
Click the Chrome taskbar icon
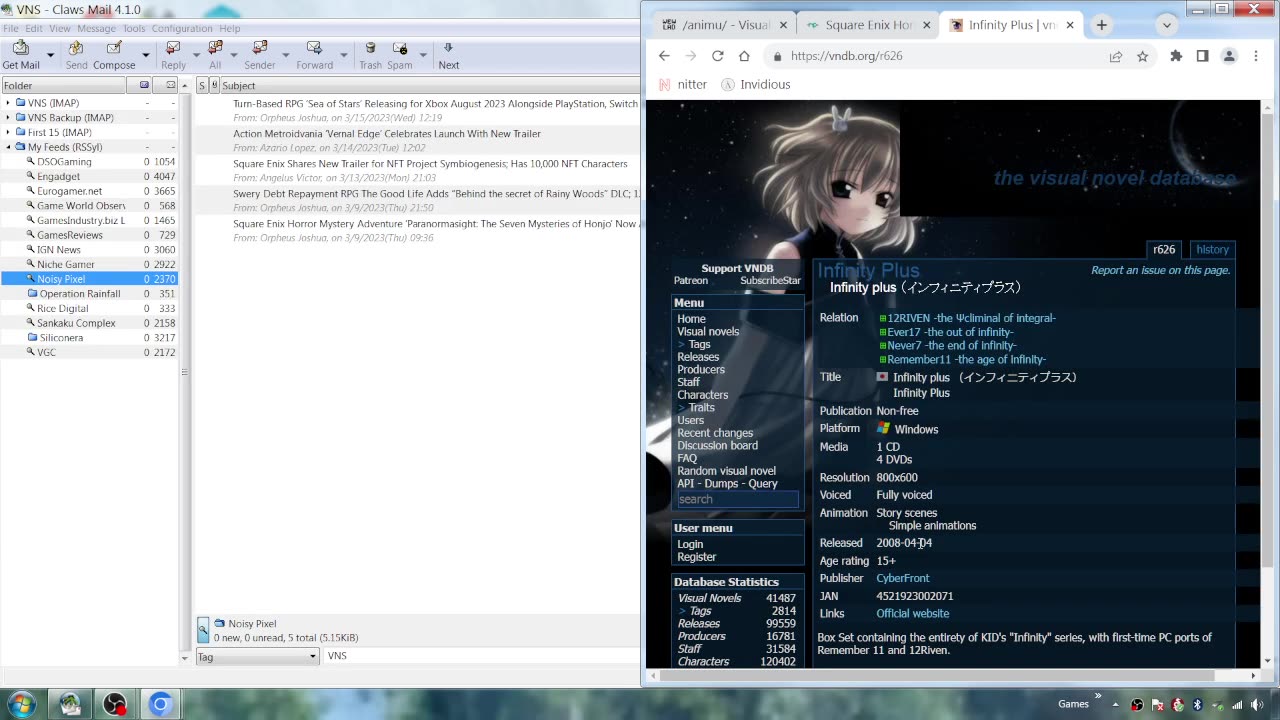[x=160, y=704]
